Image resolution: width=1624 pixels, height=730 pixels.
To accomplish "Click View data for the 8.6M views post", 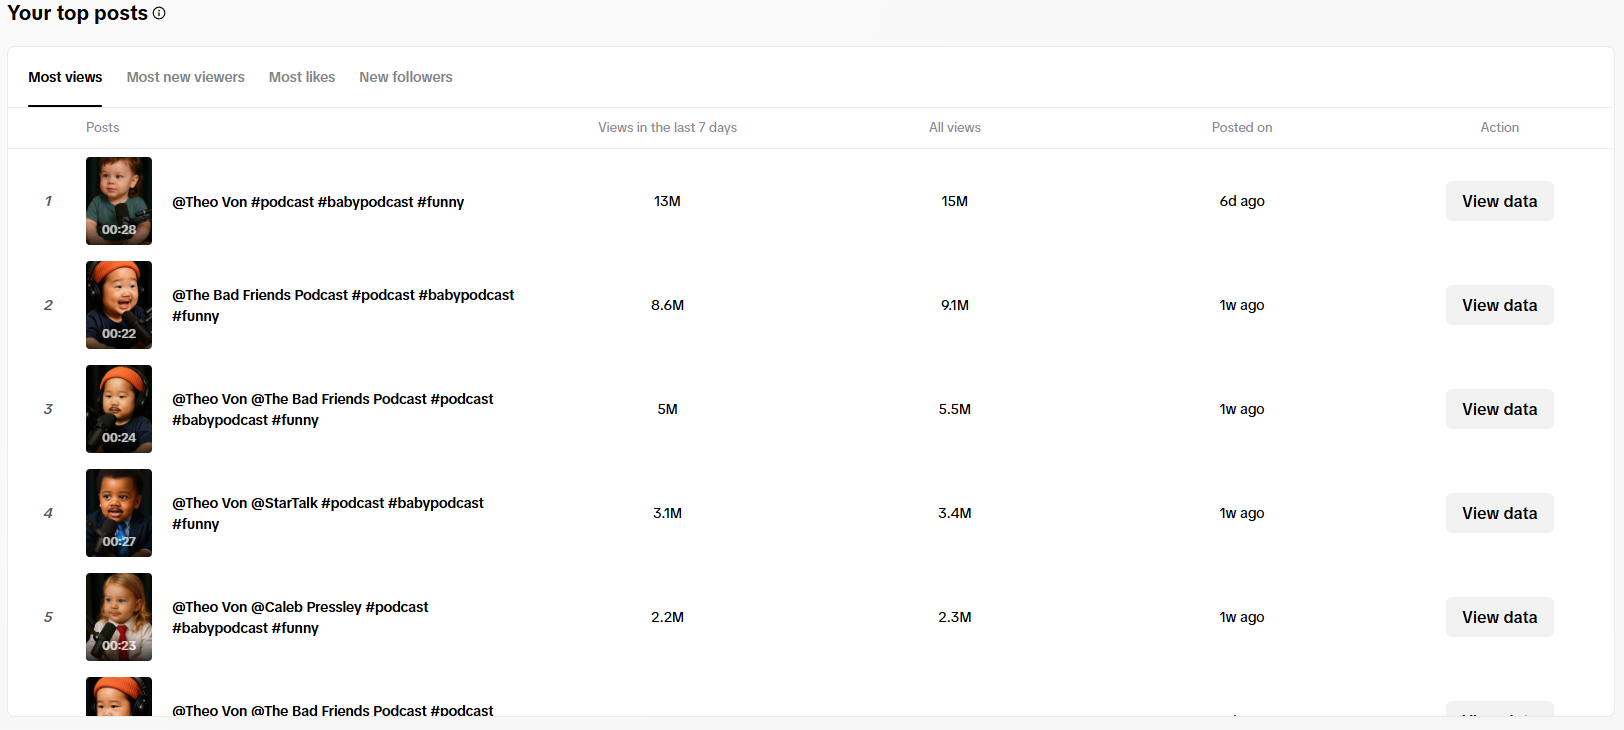I will [1499, 305].
